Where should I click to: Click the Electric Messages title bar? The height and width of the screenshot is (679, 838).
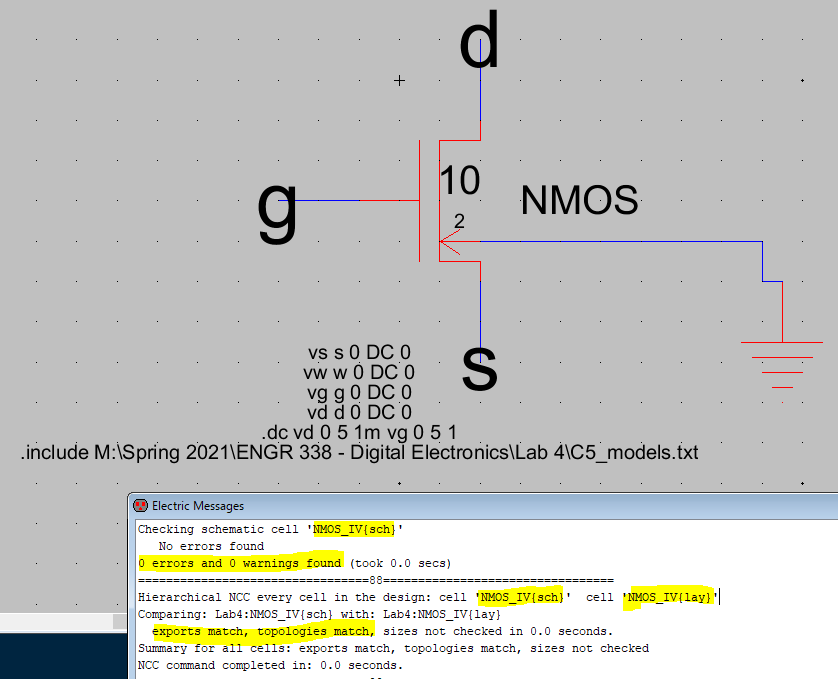480,506
